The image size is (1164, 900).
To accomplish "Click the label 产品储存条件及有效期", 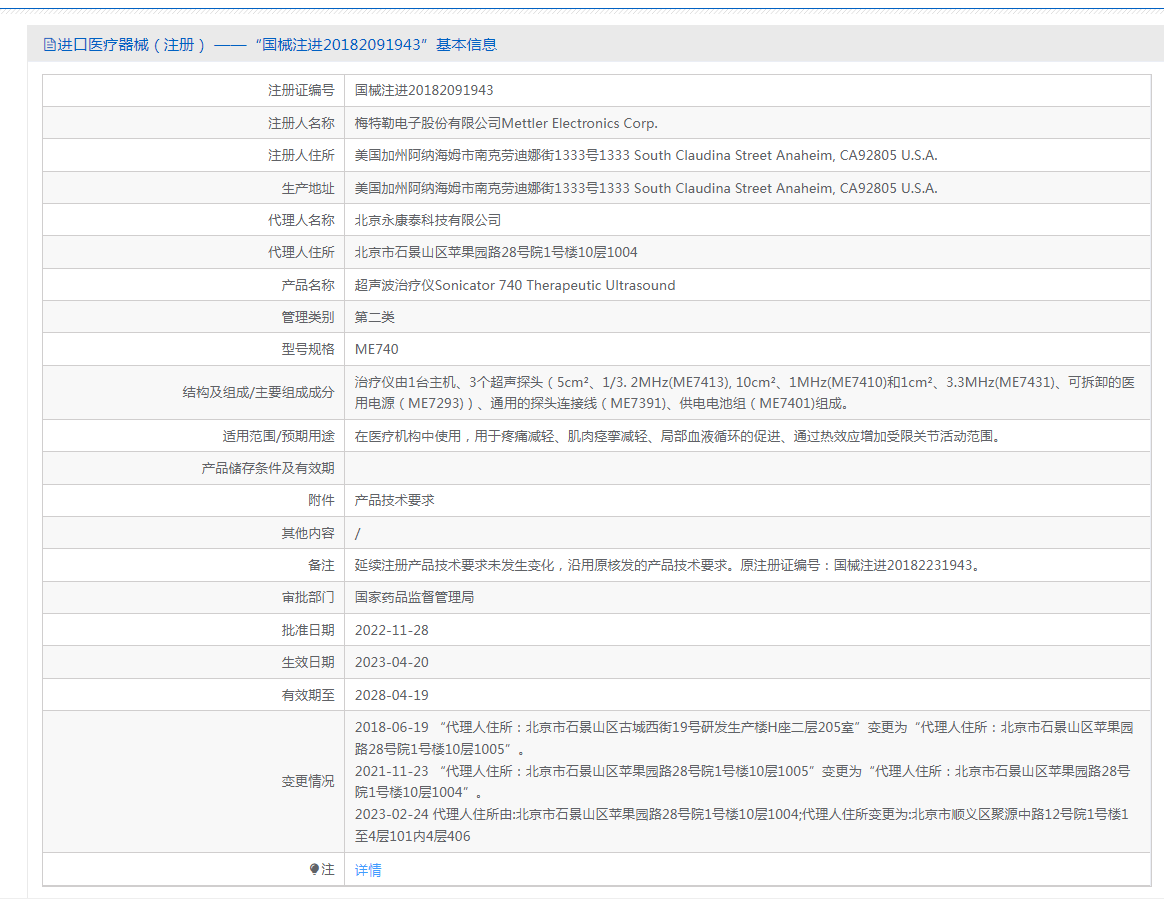I will click(x=268, y=469).
